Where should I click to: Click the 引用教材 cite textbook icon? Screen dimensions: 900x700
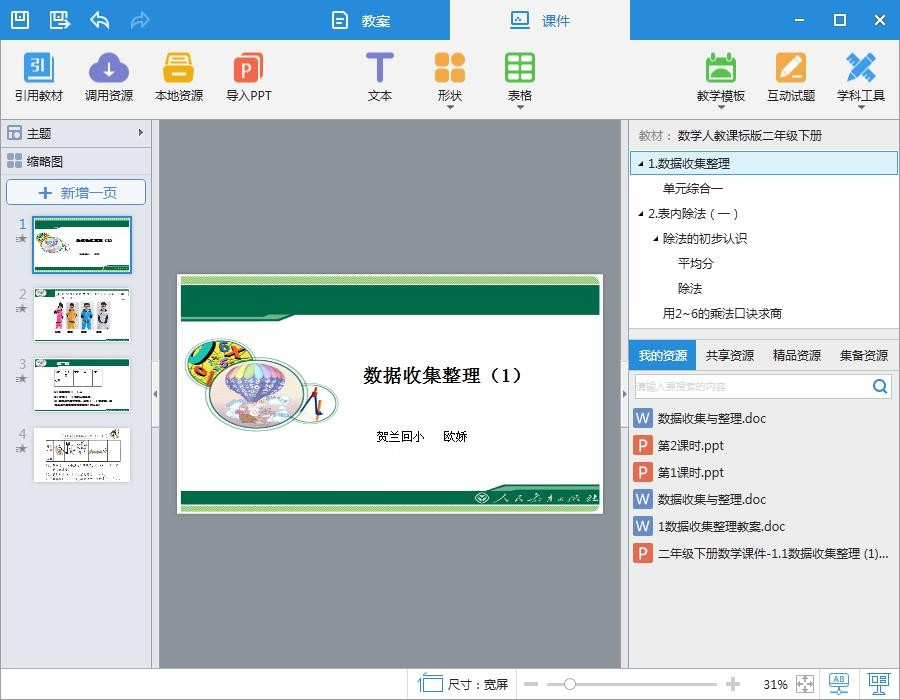[39, 75]
